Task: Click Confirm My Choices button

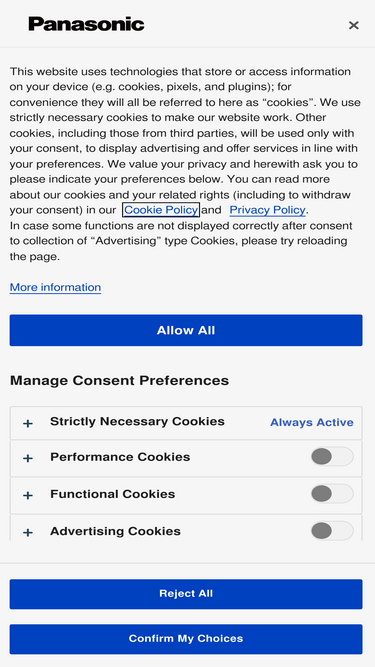Action: 186,639
